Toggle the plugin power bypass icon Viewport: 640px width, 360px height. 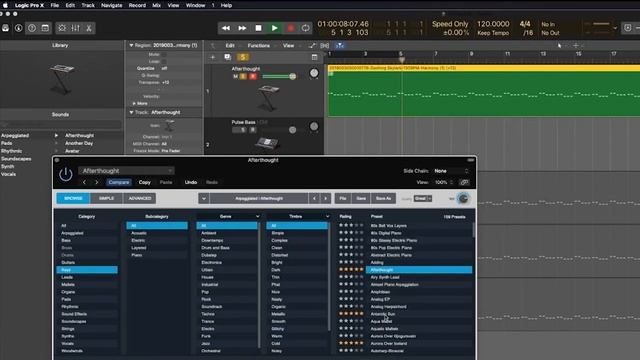coord(66,174)
